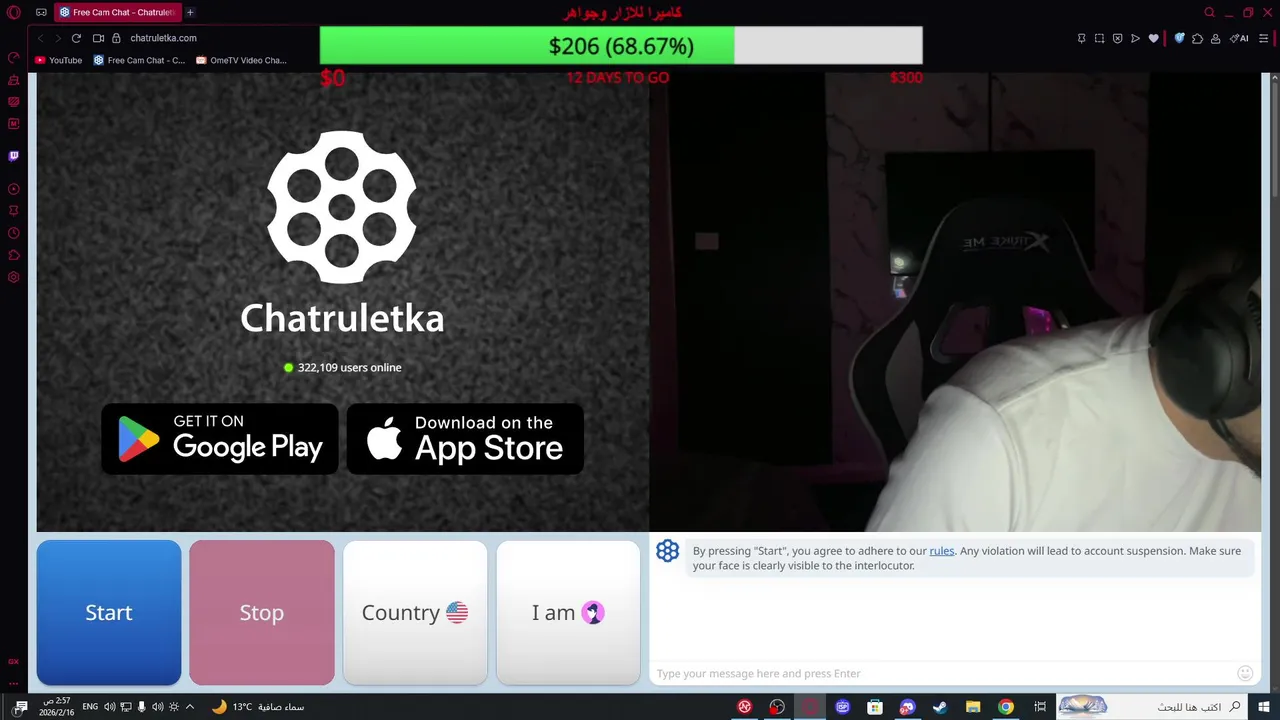Open the taskbar microphone icon
This screenshot has width=1280, height=720.
(141, 707)
